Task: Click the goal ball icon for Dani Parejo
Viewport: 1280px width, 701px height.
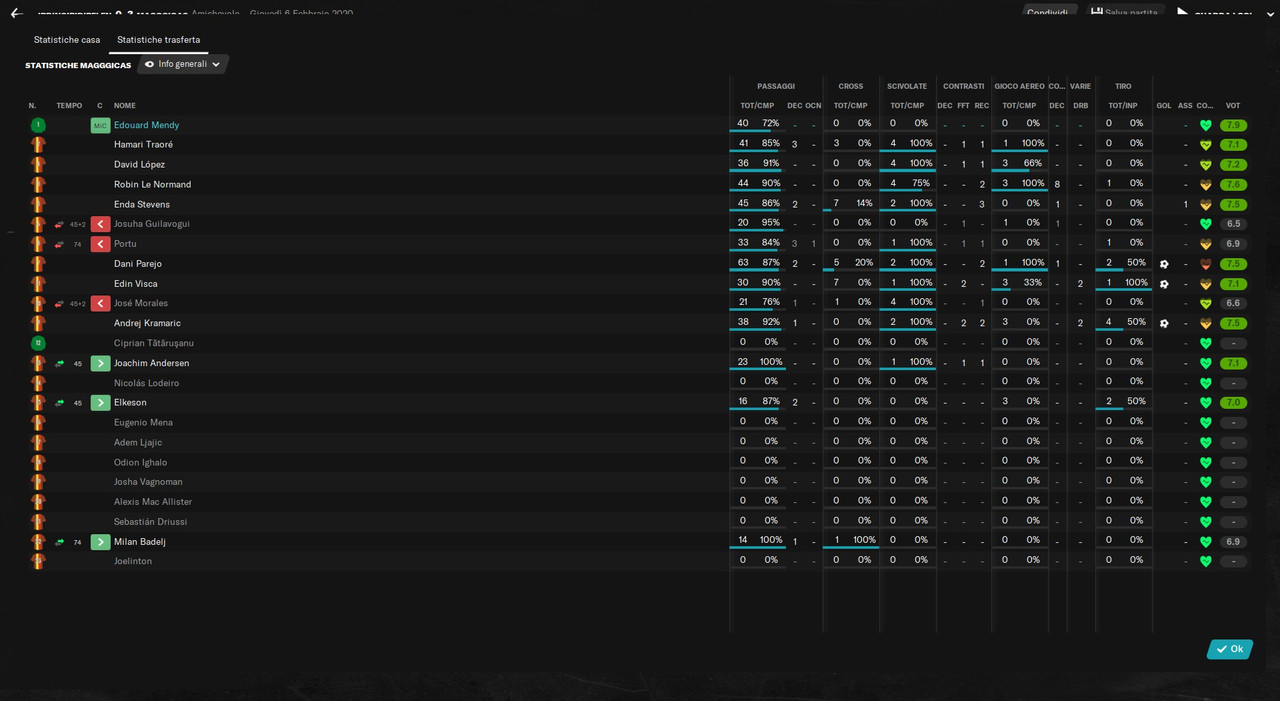Action: (1164, 264)
